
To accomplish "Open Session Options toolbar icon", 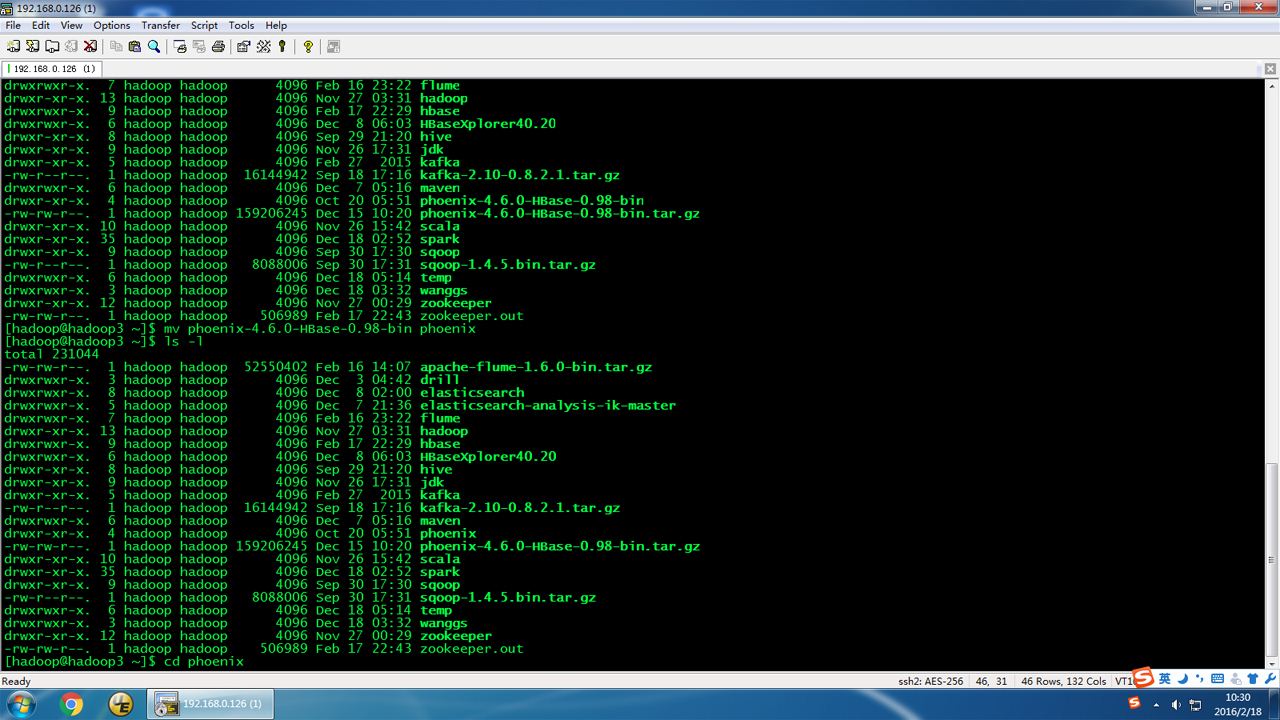I will pos(244,46).
